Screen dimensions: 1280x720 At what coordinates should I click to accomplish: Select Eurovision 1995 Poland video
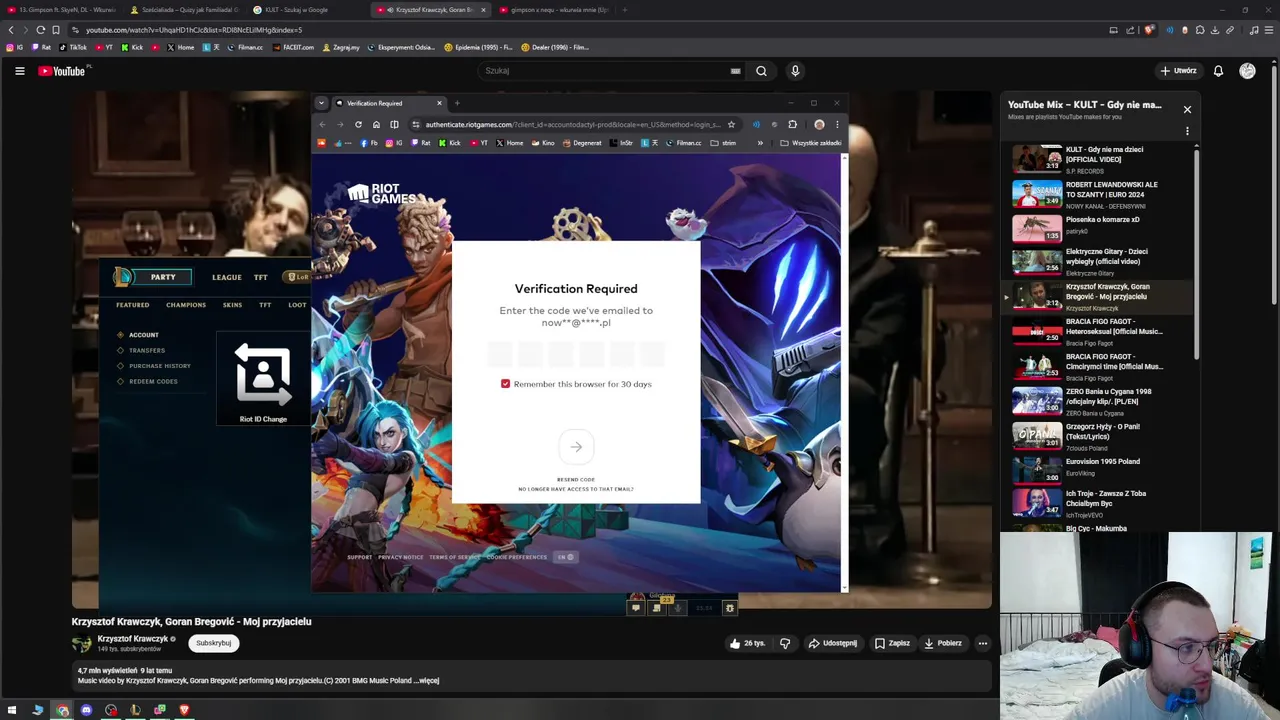(x=1099, y=470)
